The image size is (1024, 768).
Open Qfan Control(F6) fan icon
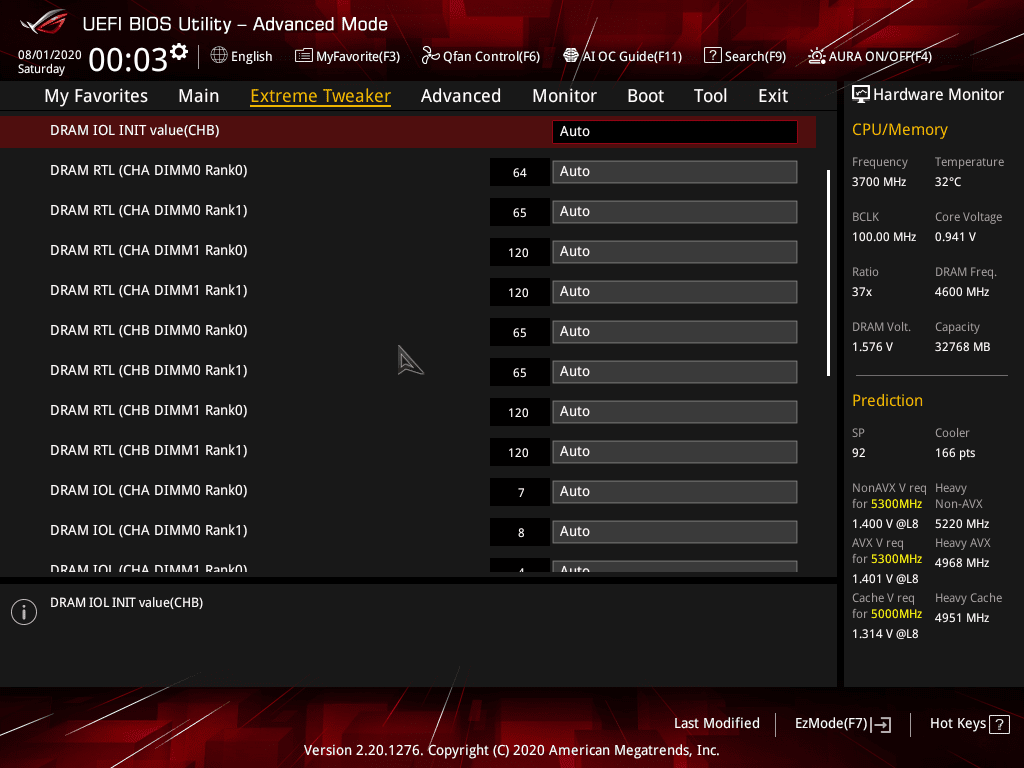[430, 56]
